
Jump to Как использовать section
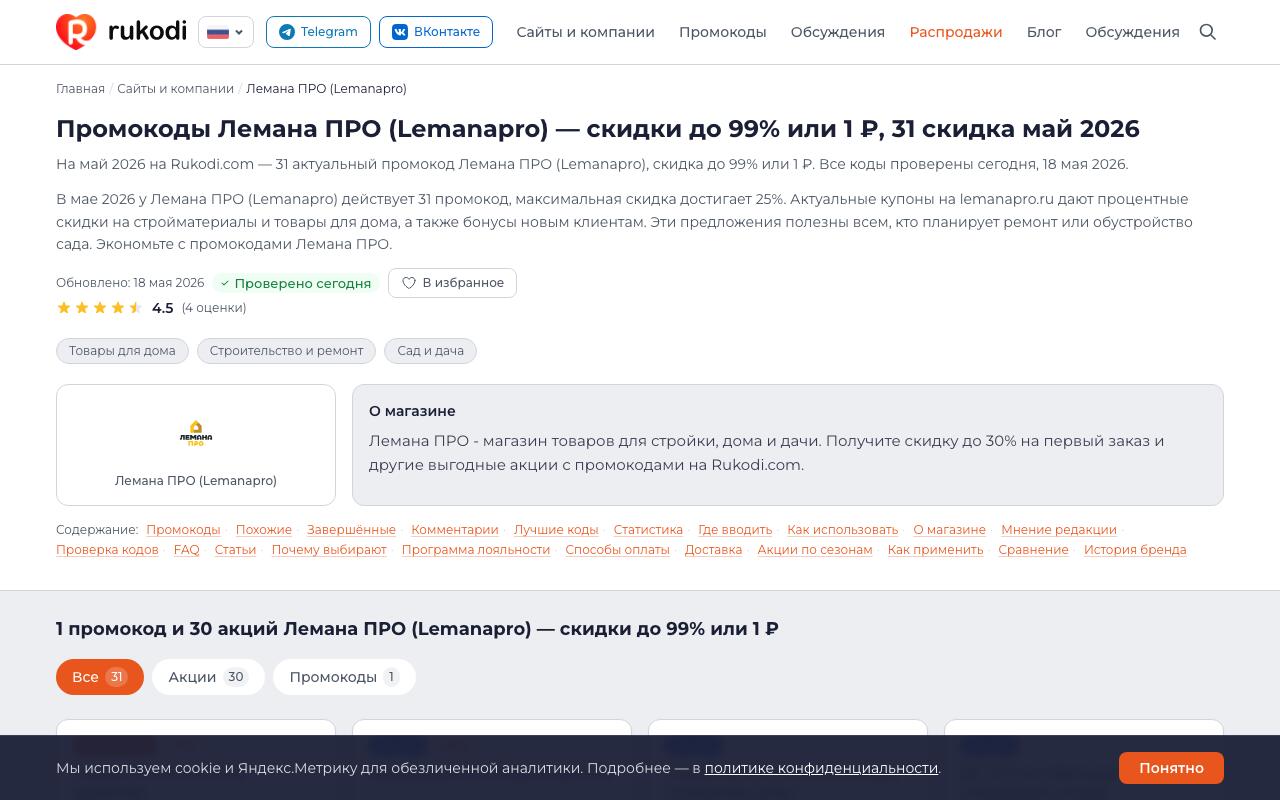(843, 530)
